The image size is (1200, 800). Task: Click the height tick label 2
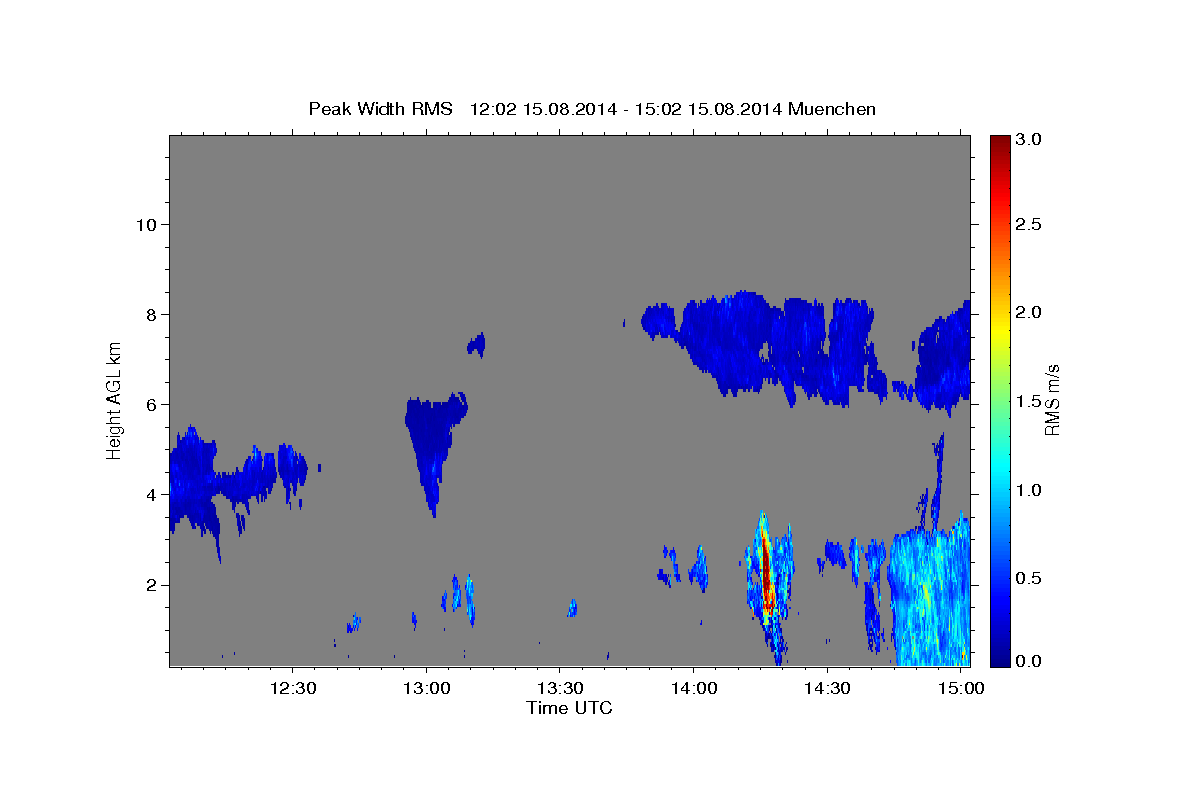click(152, 584)
